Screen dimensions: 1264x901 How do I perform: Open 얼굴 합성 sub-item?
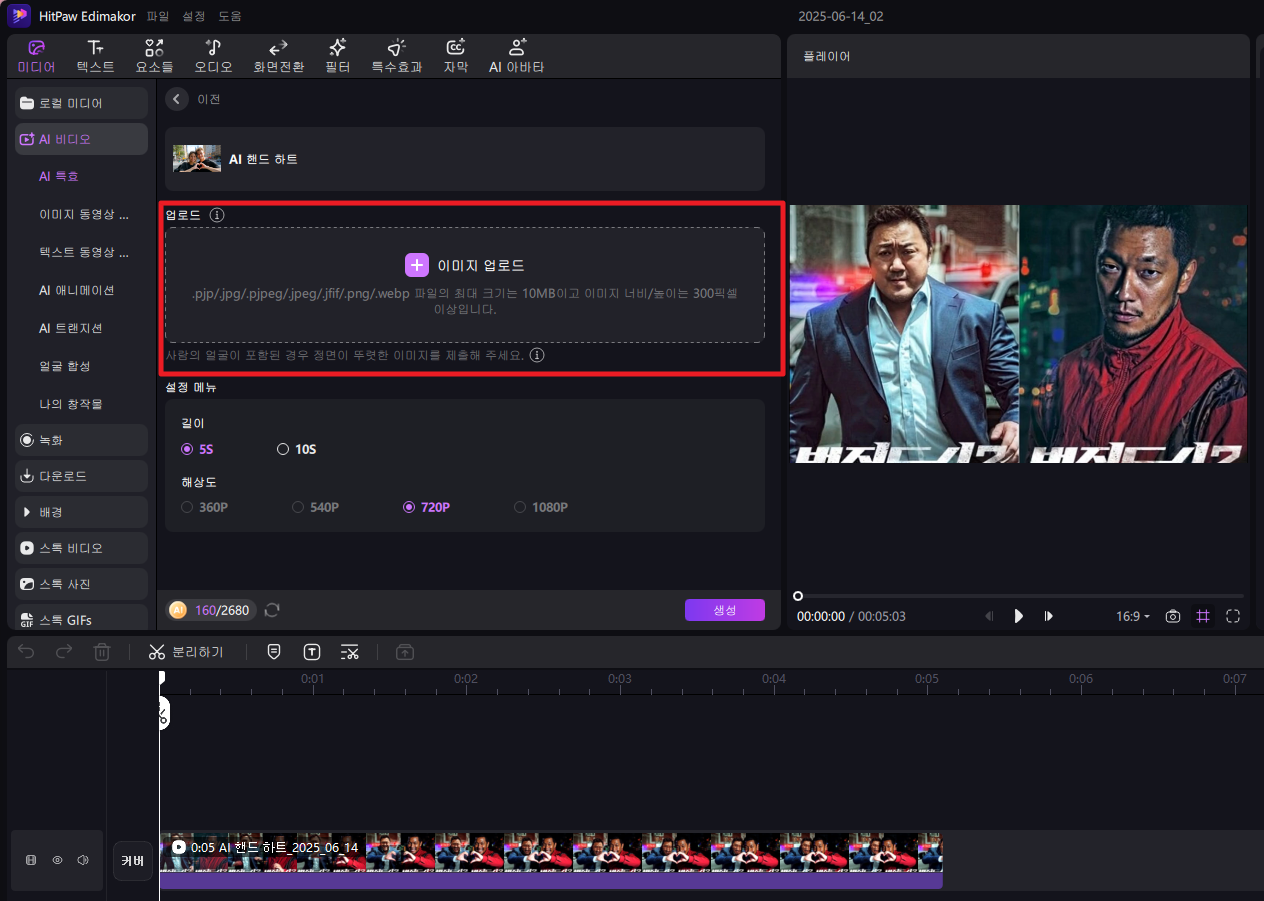point(65,366)
